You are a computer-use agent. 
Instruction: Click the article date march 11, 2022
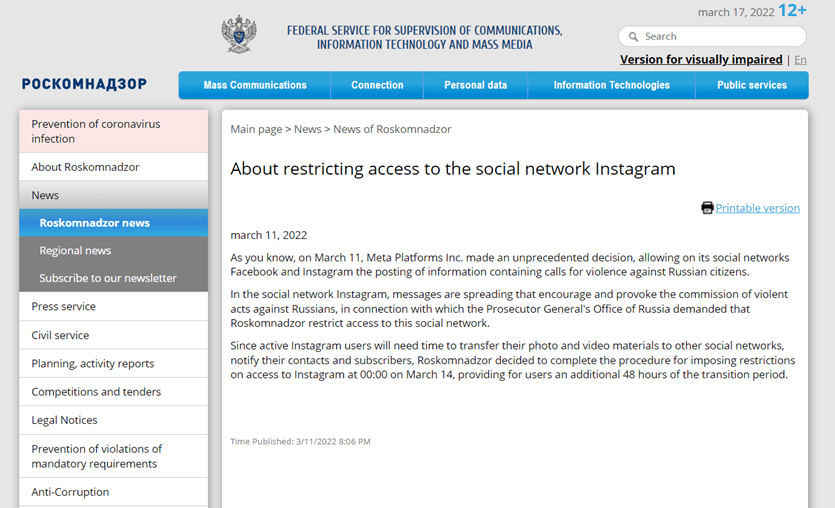point(268,235)
